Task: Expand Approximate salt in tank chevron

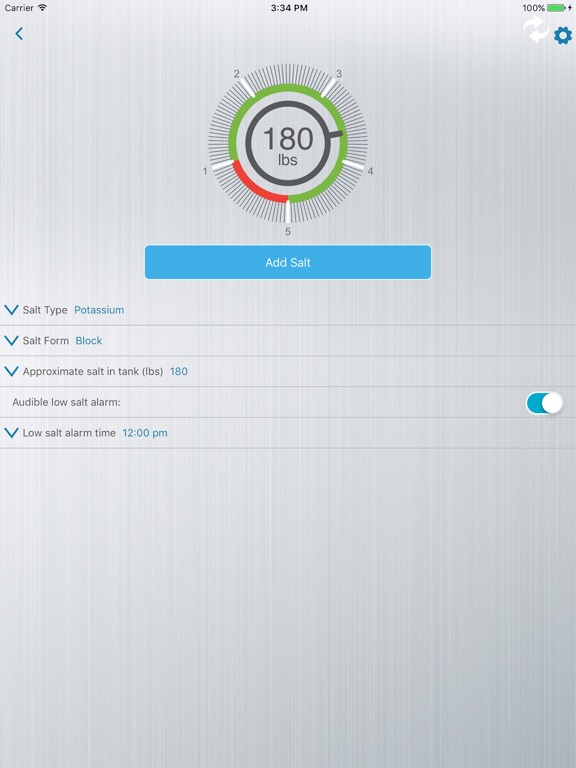Action: click(11, 372)
